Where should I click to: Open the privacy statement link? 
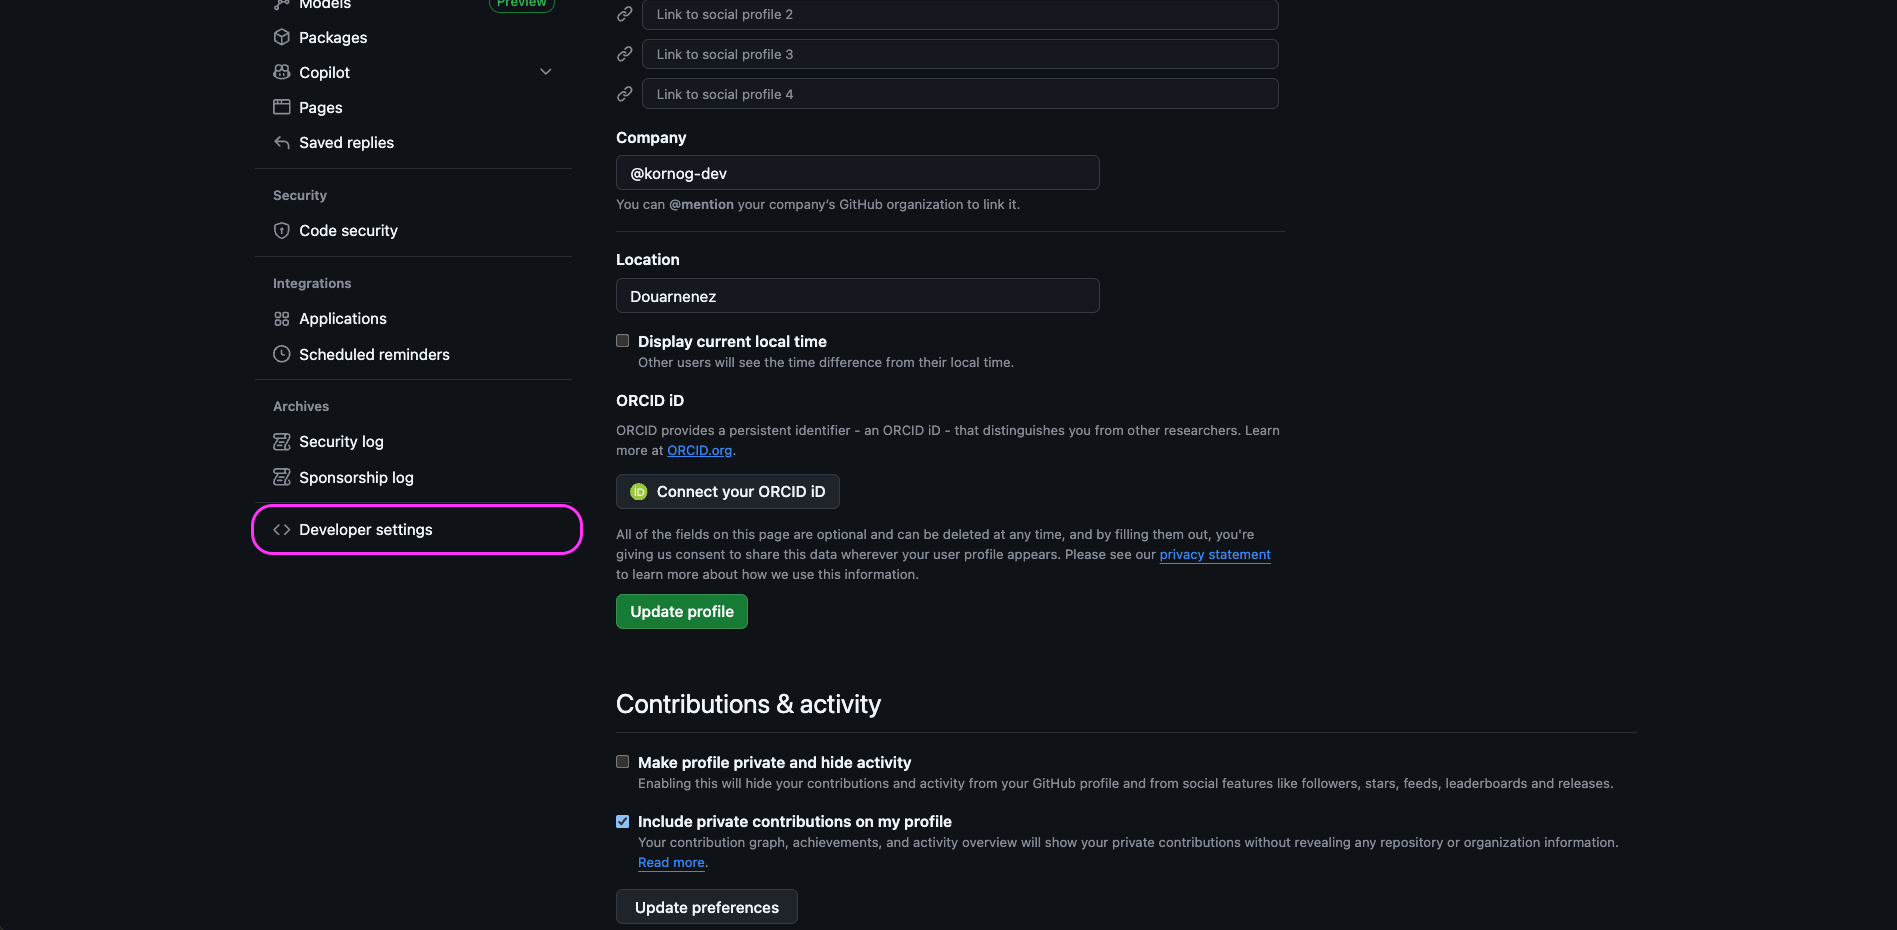click(x=1215, y=554)
